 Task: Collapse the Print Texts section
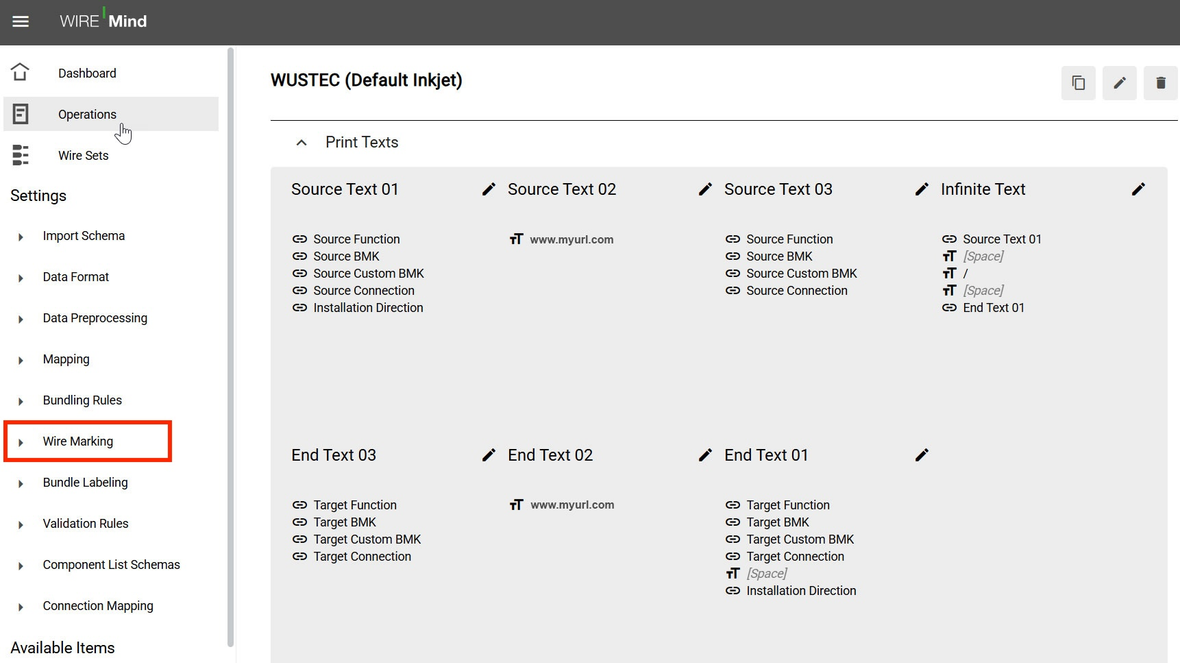pos(301,142)
